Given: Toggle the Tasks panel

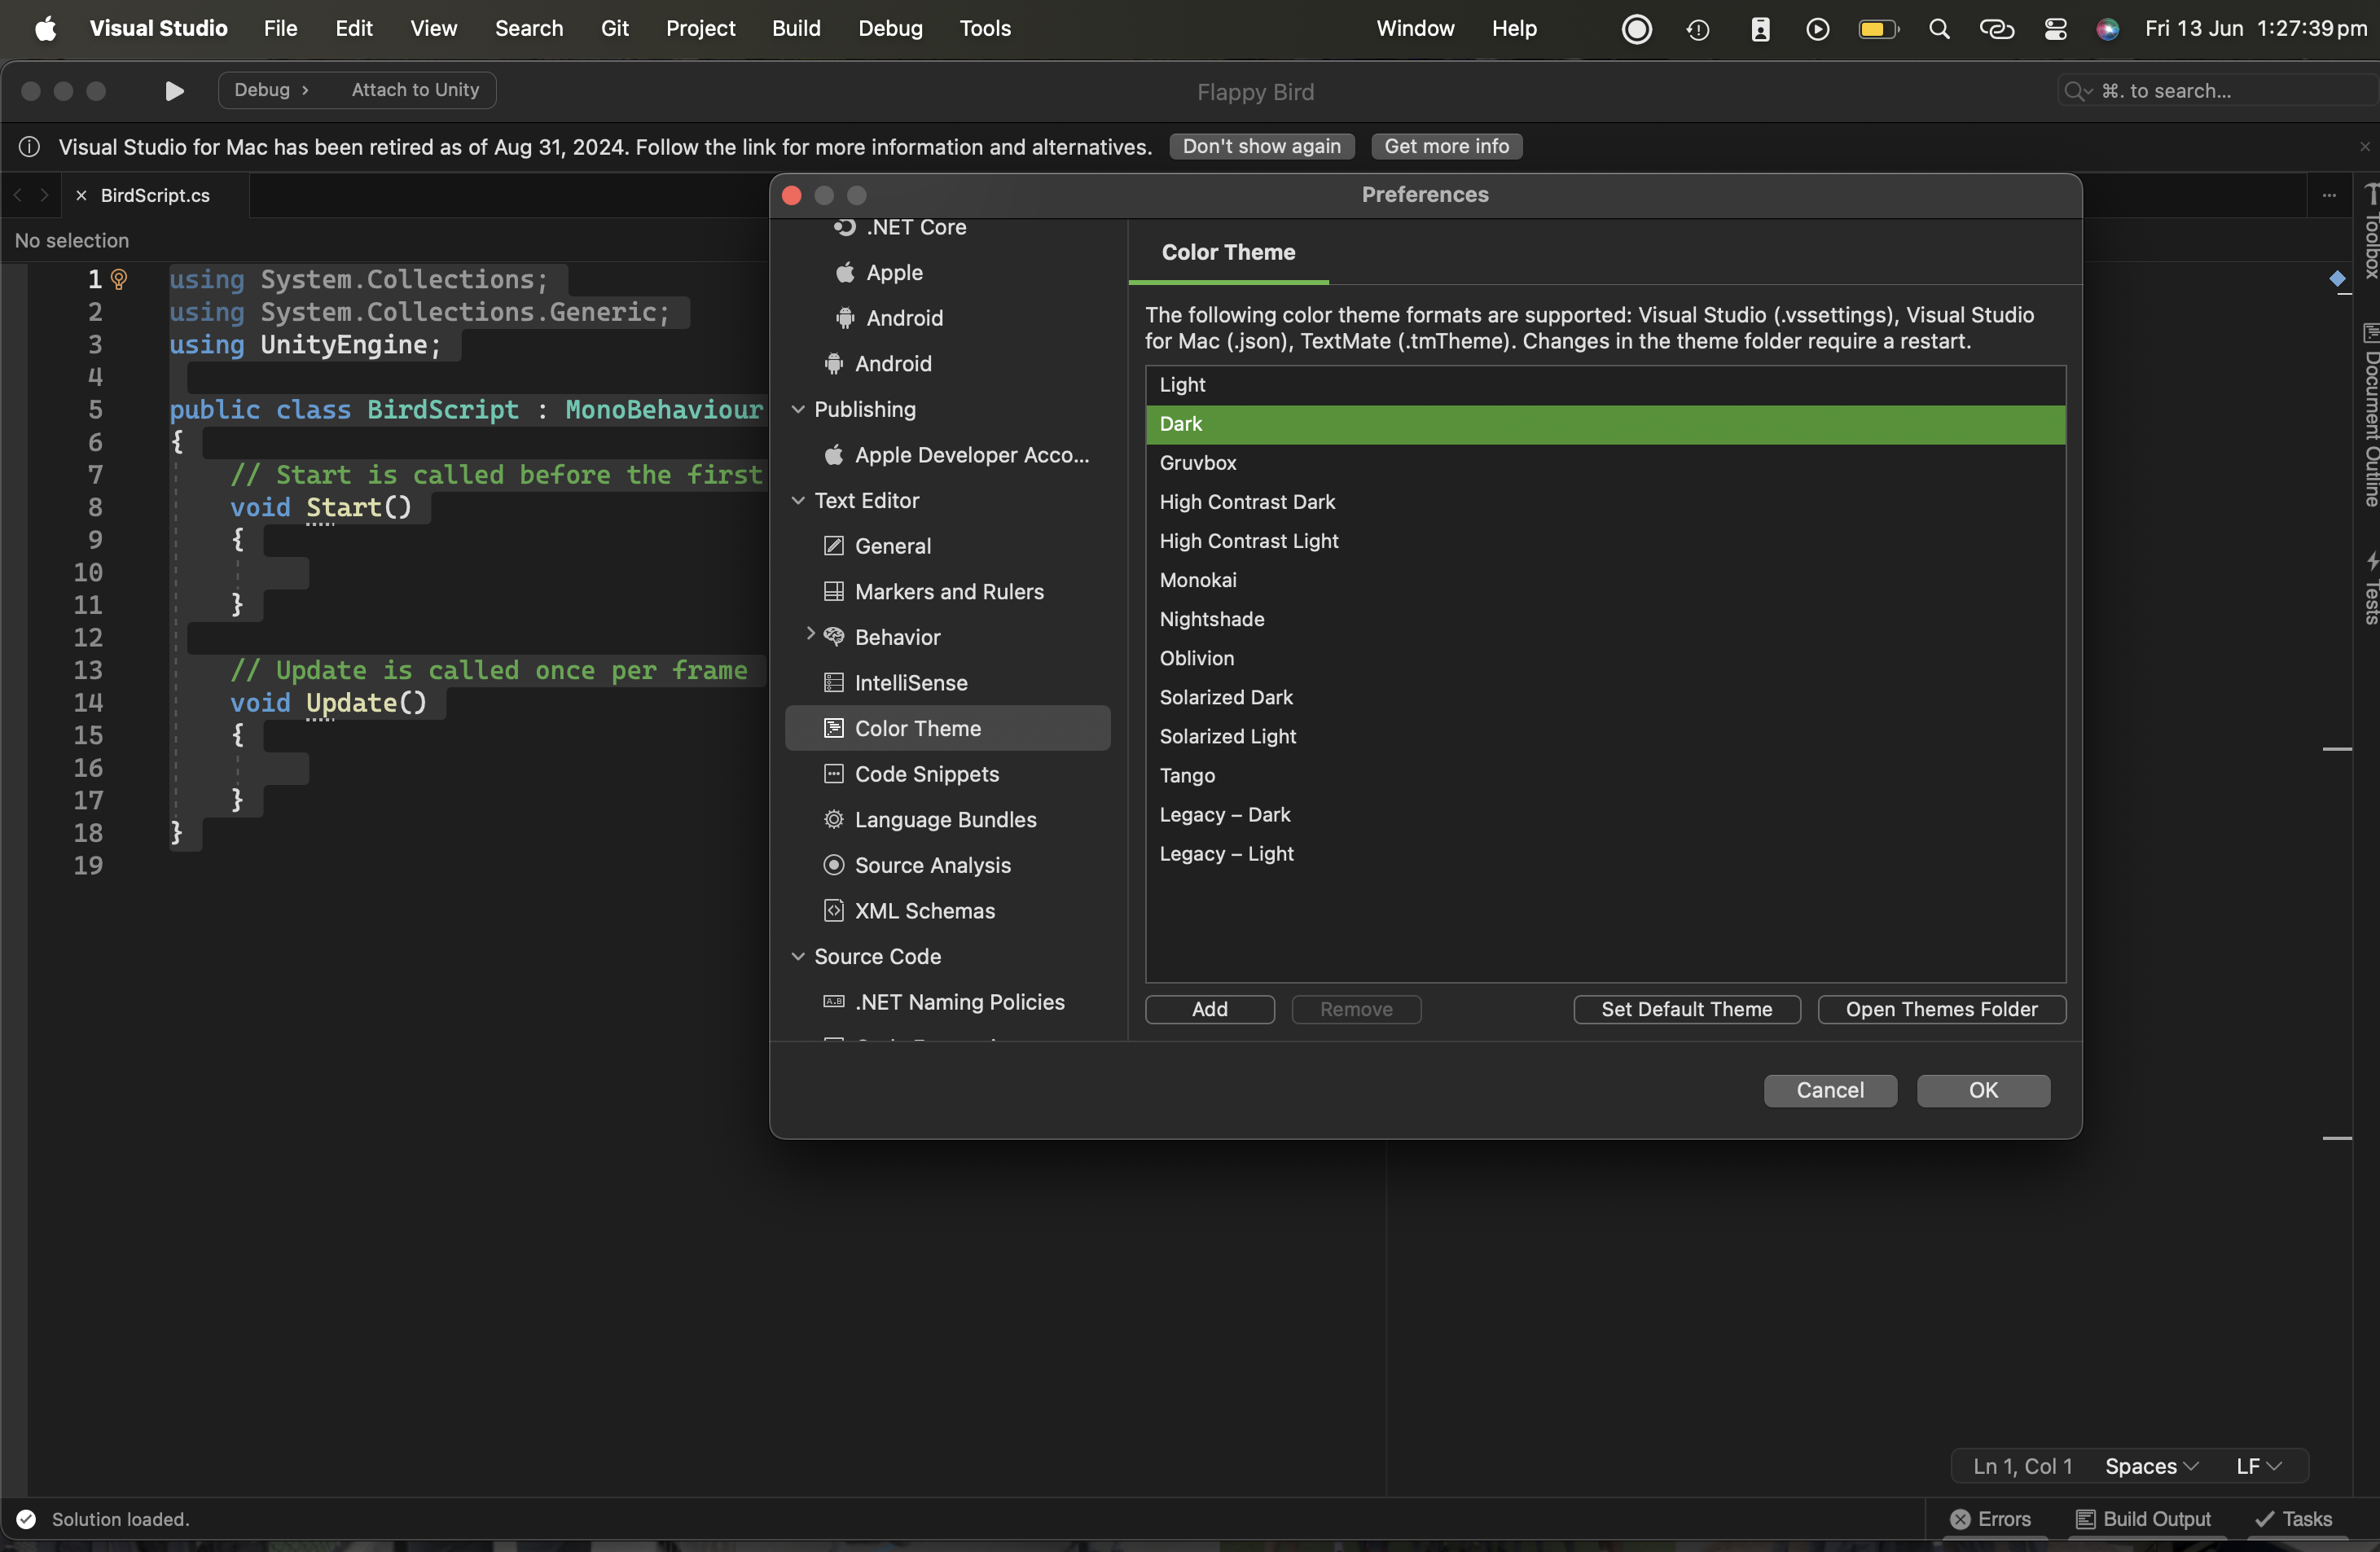Looking at the screenshot, I should pyautogui.click(x=2294, y=1519).
